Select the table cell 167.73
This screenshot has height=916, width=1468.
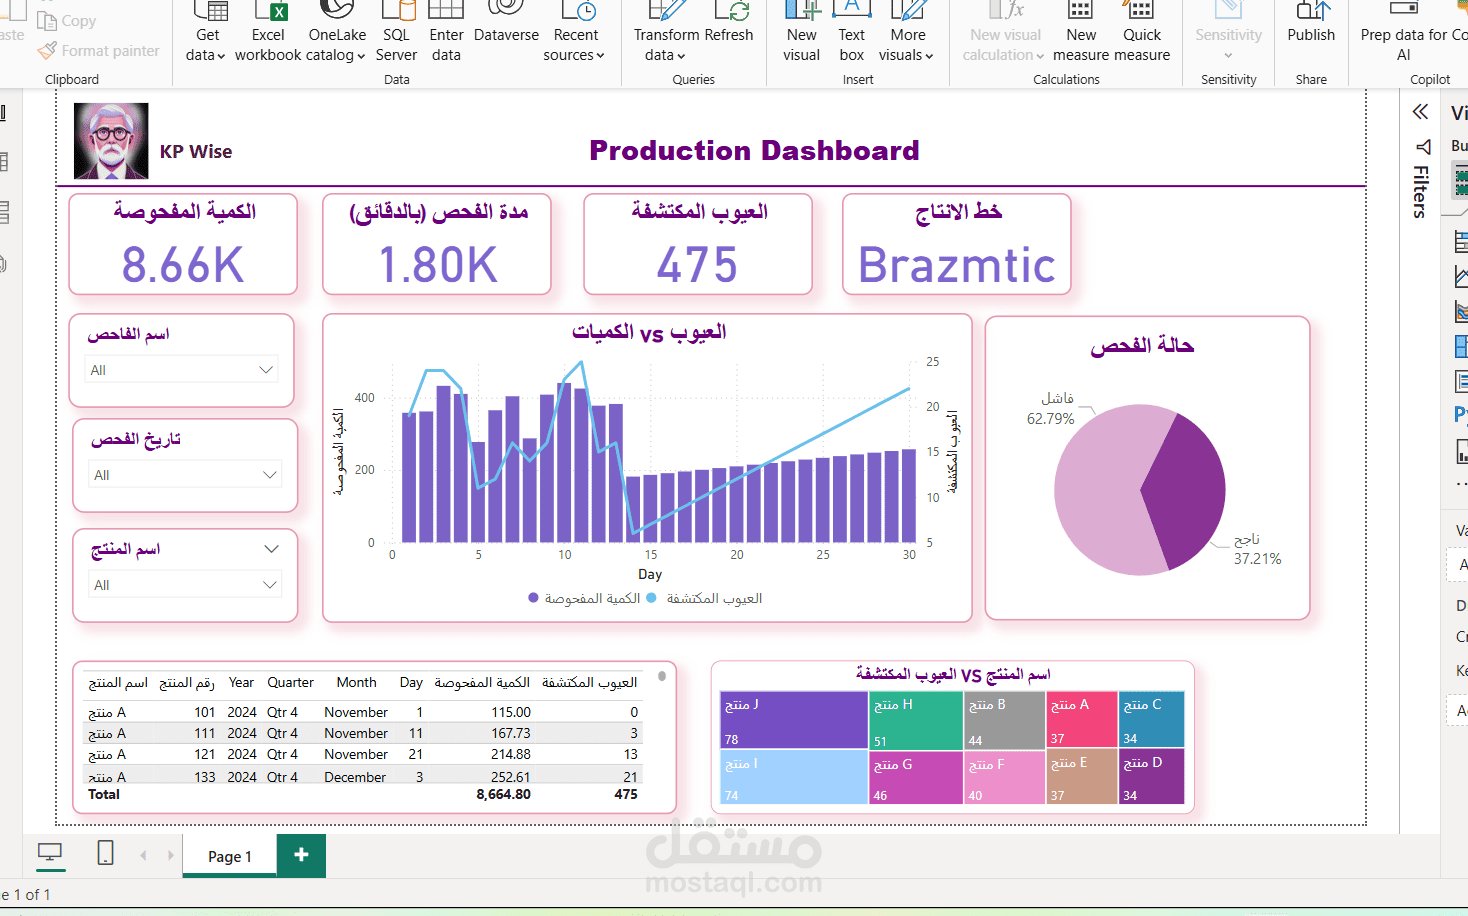coord(510,733)
